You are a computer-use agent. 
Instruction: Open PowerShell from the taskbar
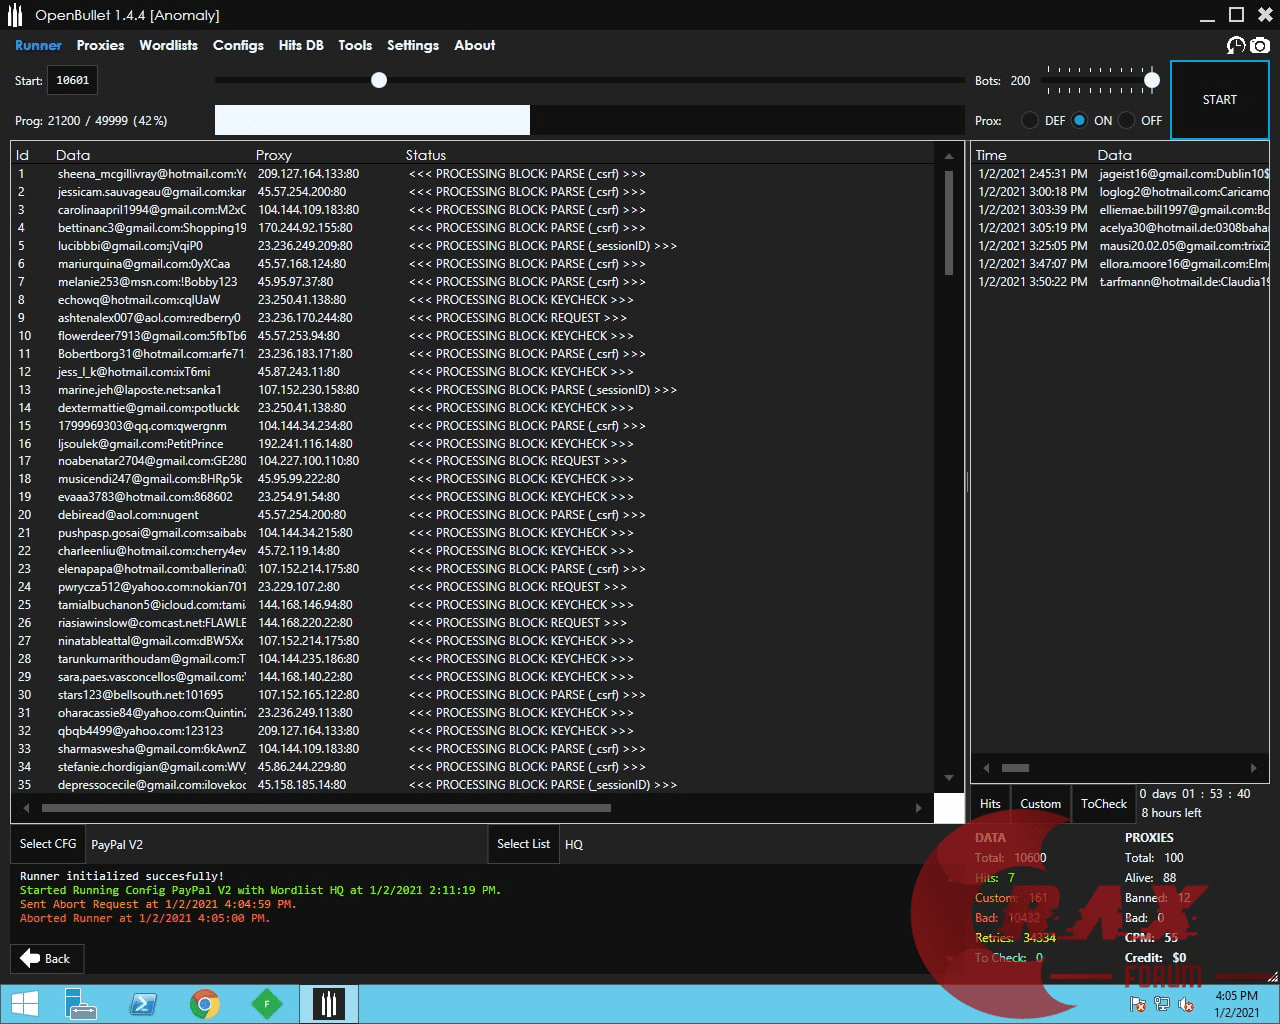tap(143, 1004)
